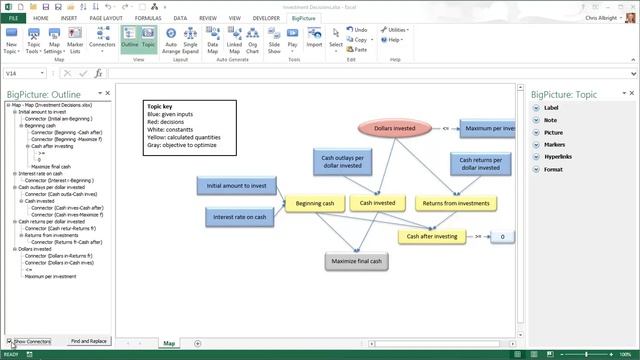Click the zoom slider handle

(587, 354)
